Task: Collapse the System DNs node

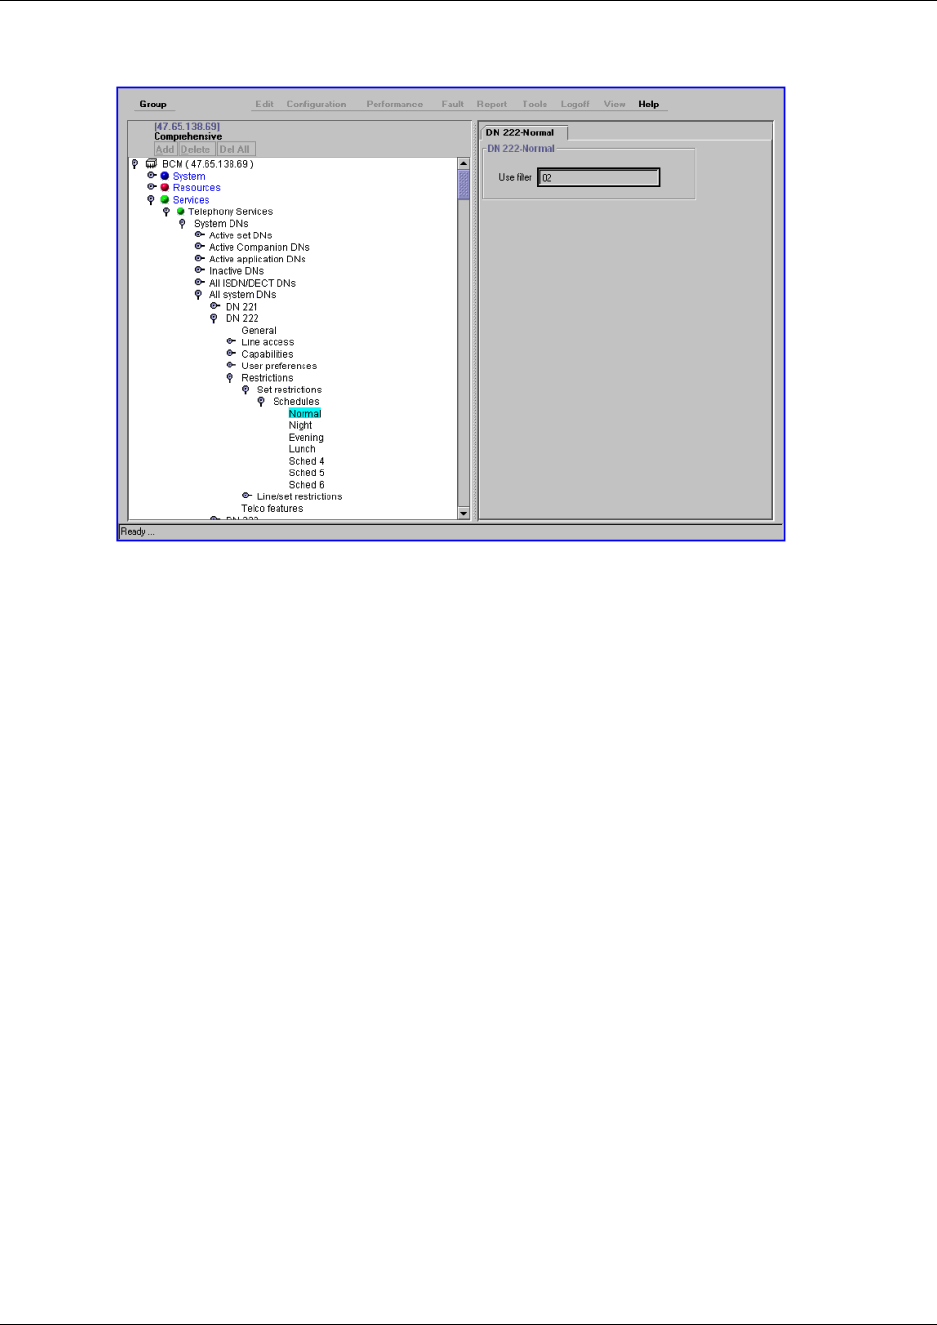Action: tap(182, 224)
